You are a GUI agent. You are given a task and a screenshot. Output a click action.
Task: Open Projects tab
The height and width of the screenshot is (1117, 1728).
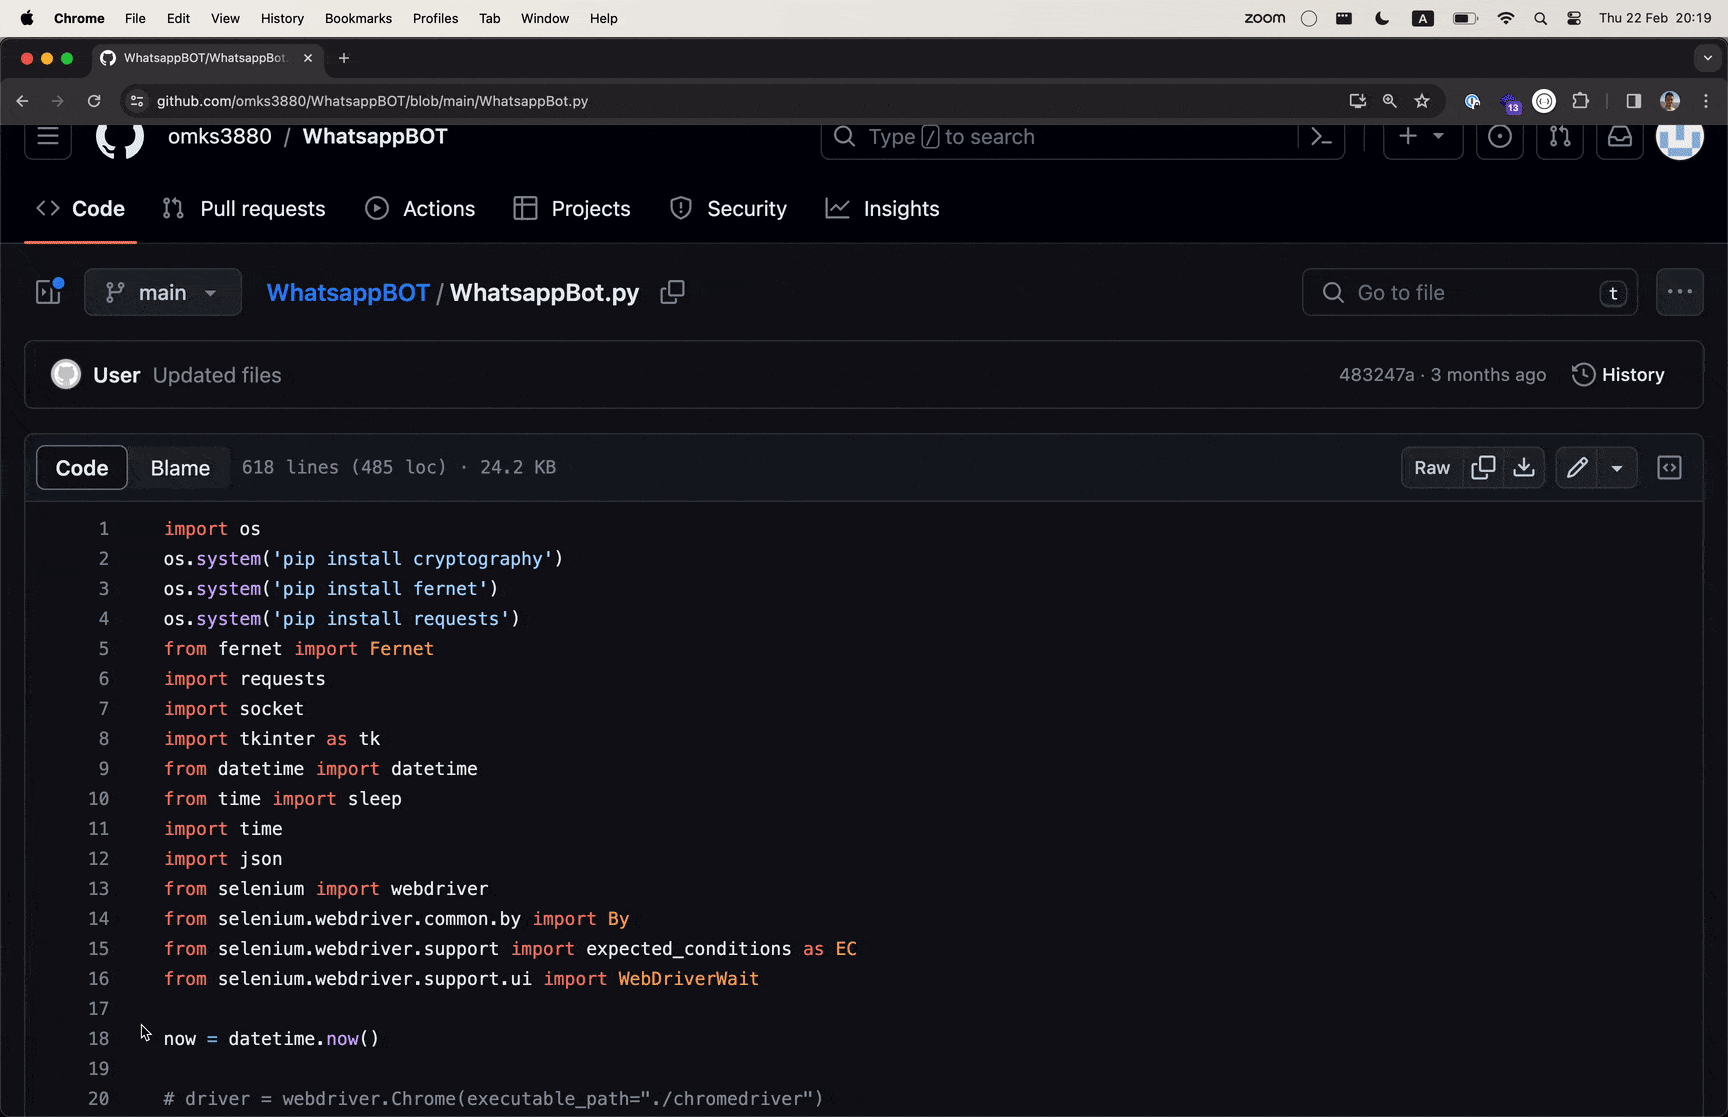tap(572, 209)
